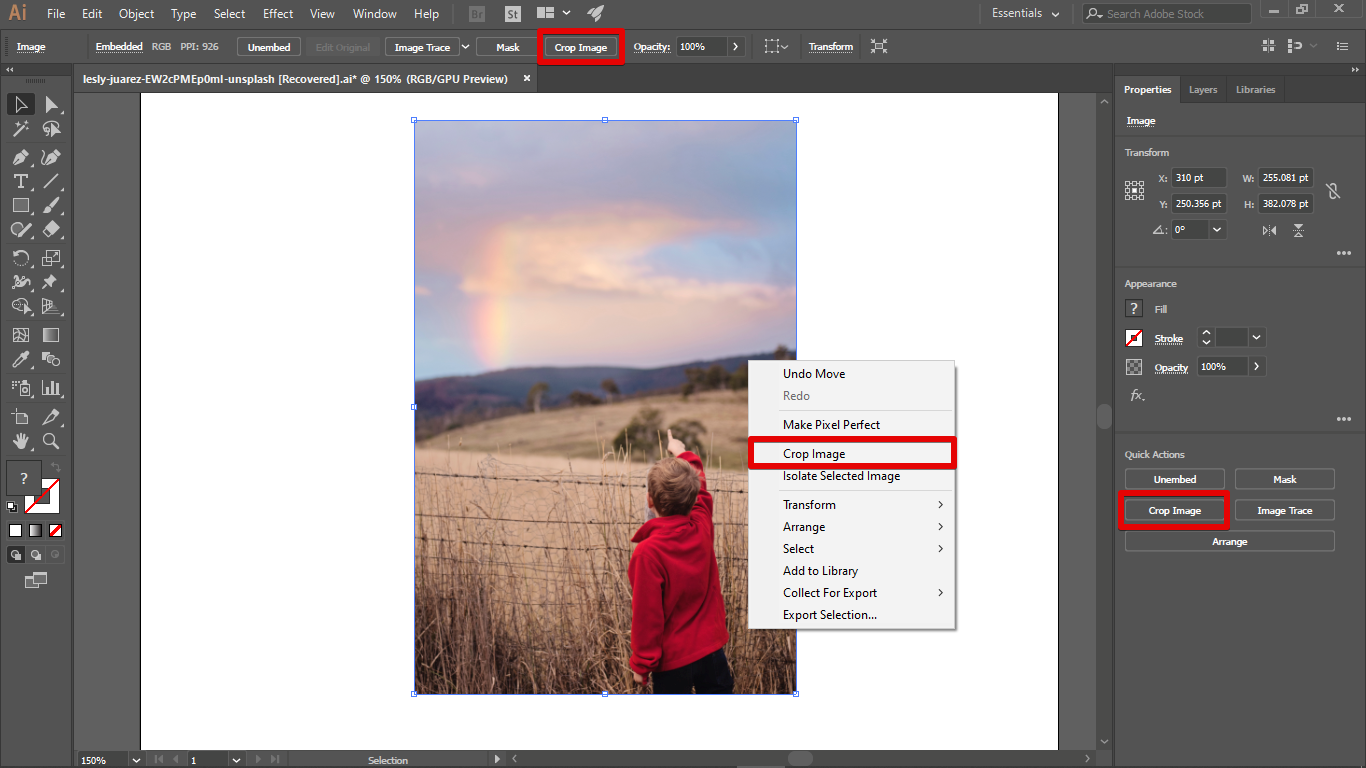1366x768 pixels.
Task: Select the Magic Wand tool
Action: pyautogui.click(x=20, y=129)
